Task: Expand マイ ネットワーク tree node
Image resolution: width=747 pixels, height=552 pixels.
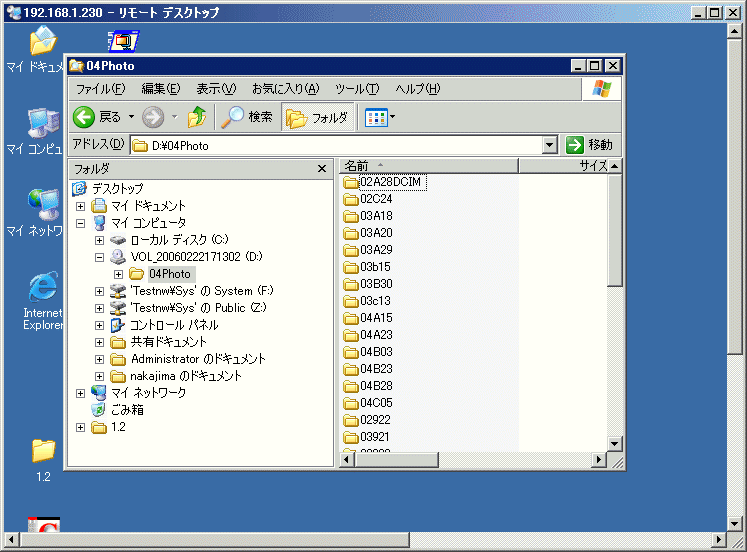Action: click(81, 393)
